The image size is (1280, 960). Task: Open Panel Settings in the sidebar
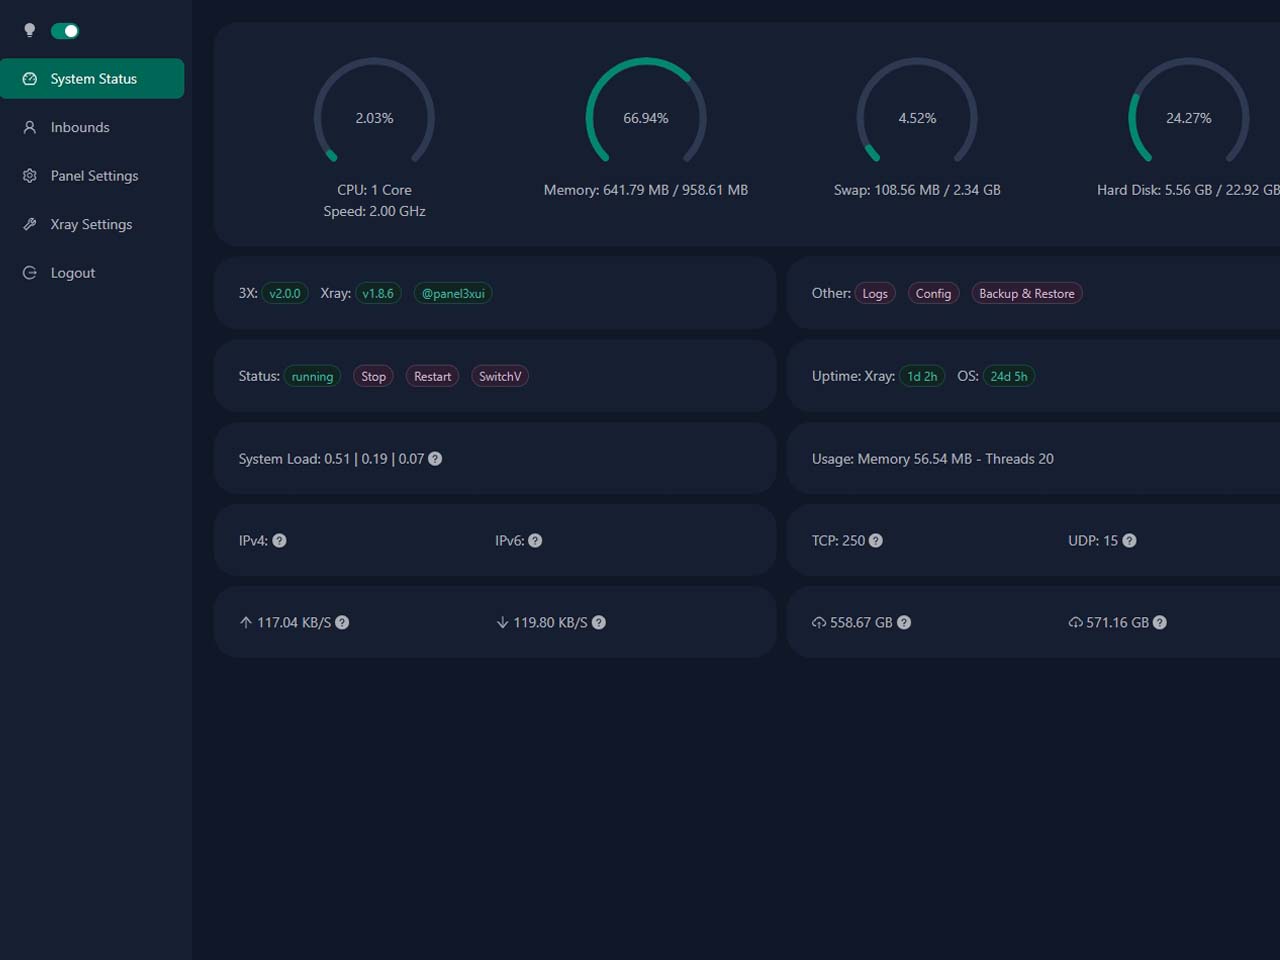point(92,176)
